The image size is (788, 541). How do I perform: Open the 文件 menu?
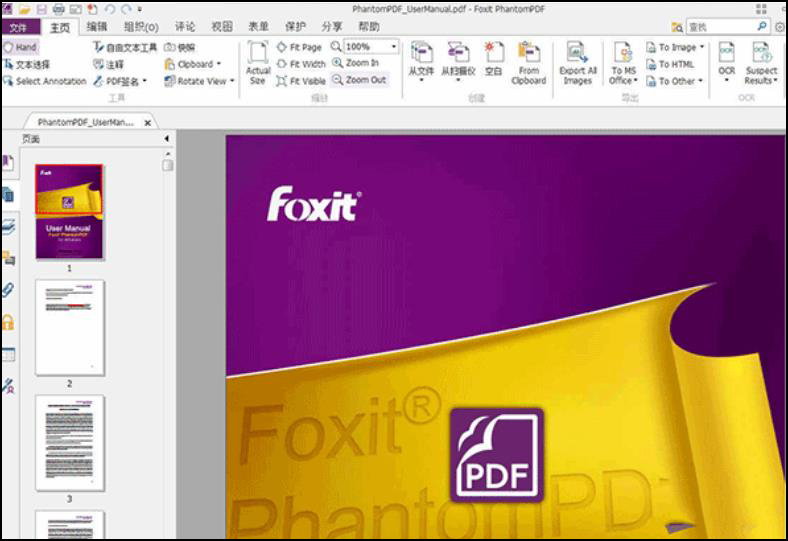(19, 27)
